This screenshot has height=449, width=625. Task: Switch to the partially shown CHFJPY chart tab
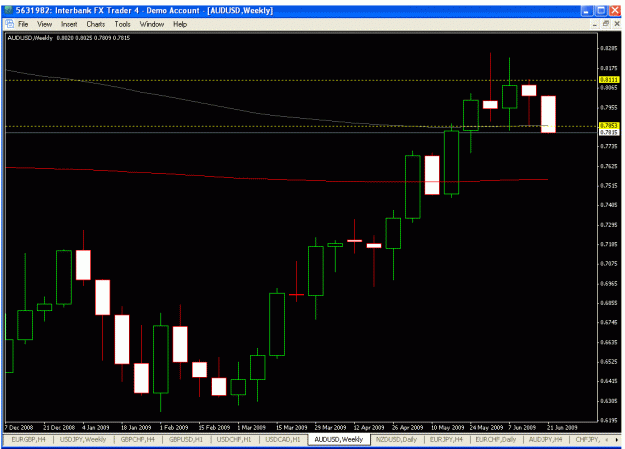coord(587,439)
